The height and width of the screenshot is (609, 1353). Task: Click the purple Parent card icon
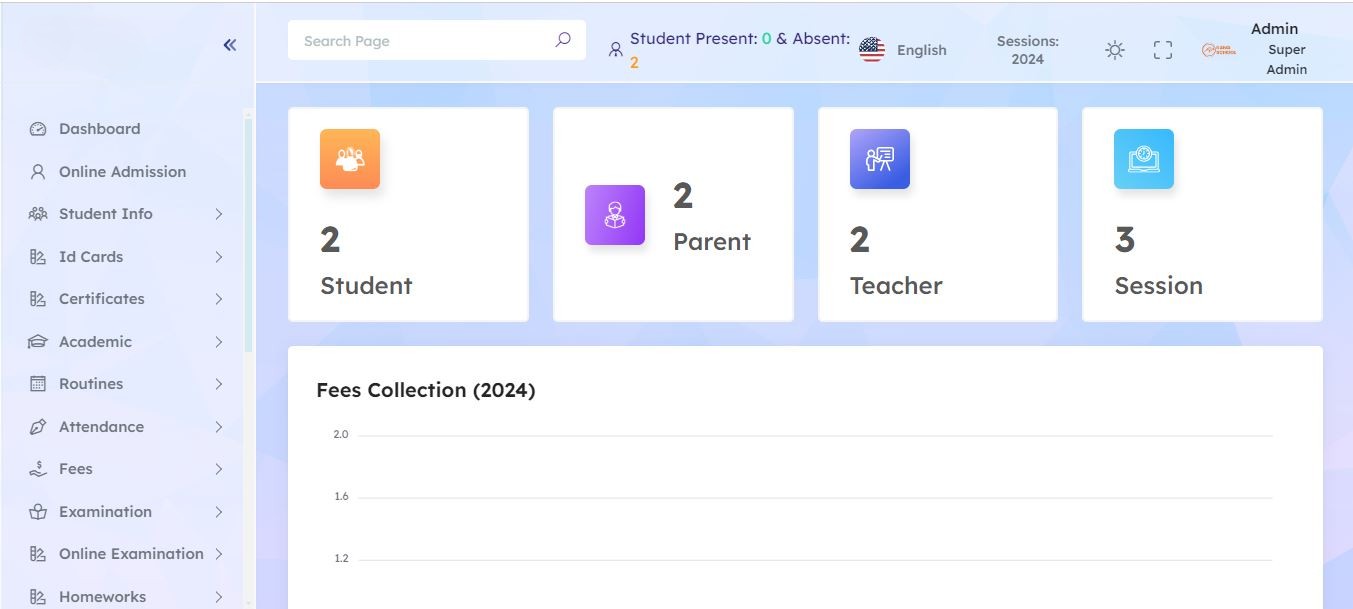point(615,215)
